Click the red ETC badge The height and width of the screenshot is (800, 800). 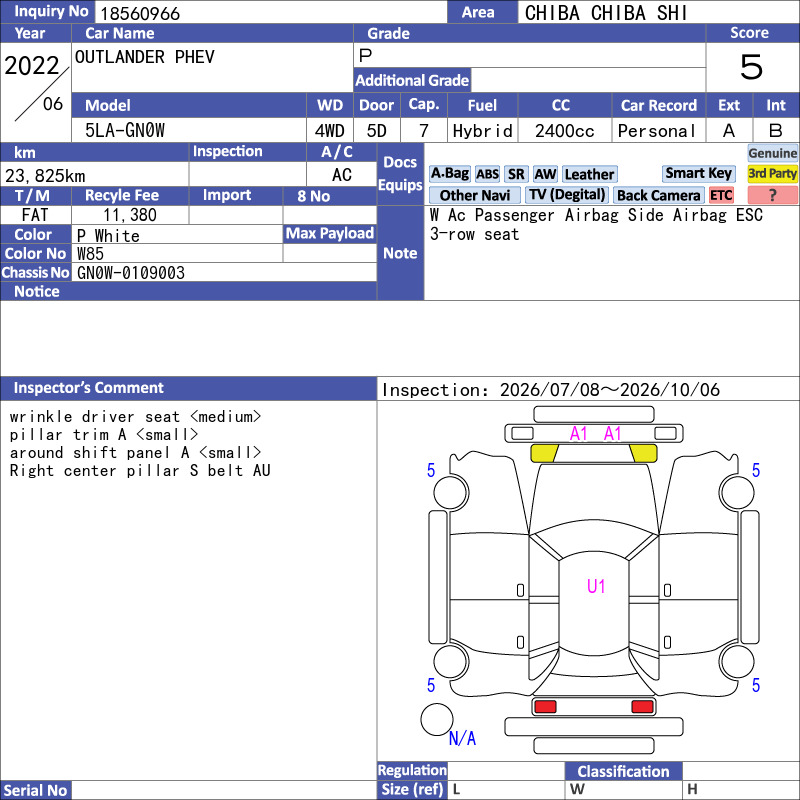721,195
